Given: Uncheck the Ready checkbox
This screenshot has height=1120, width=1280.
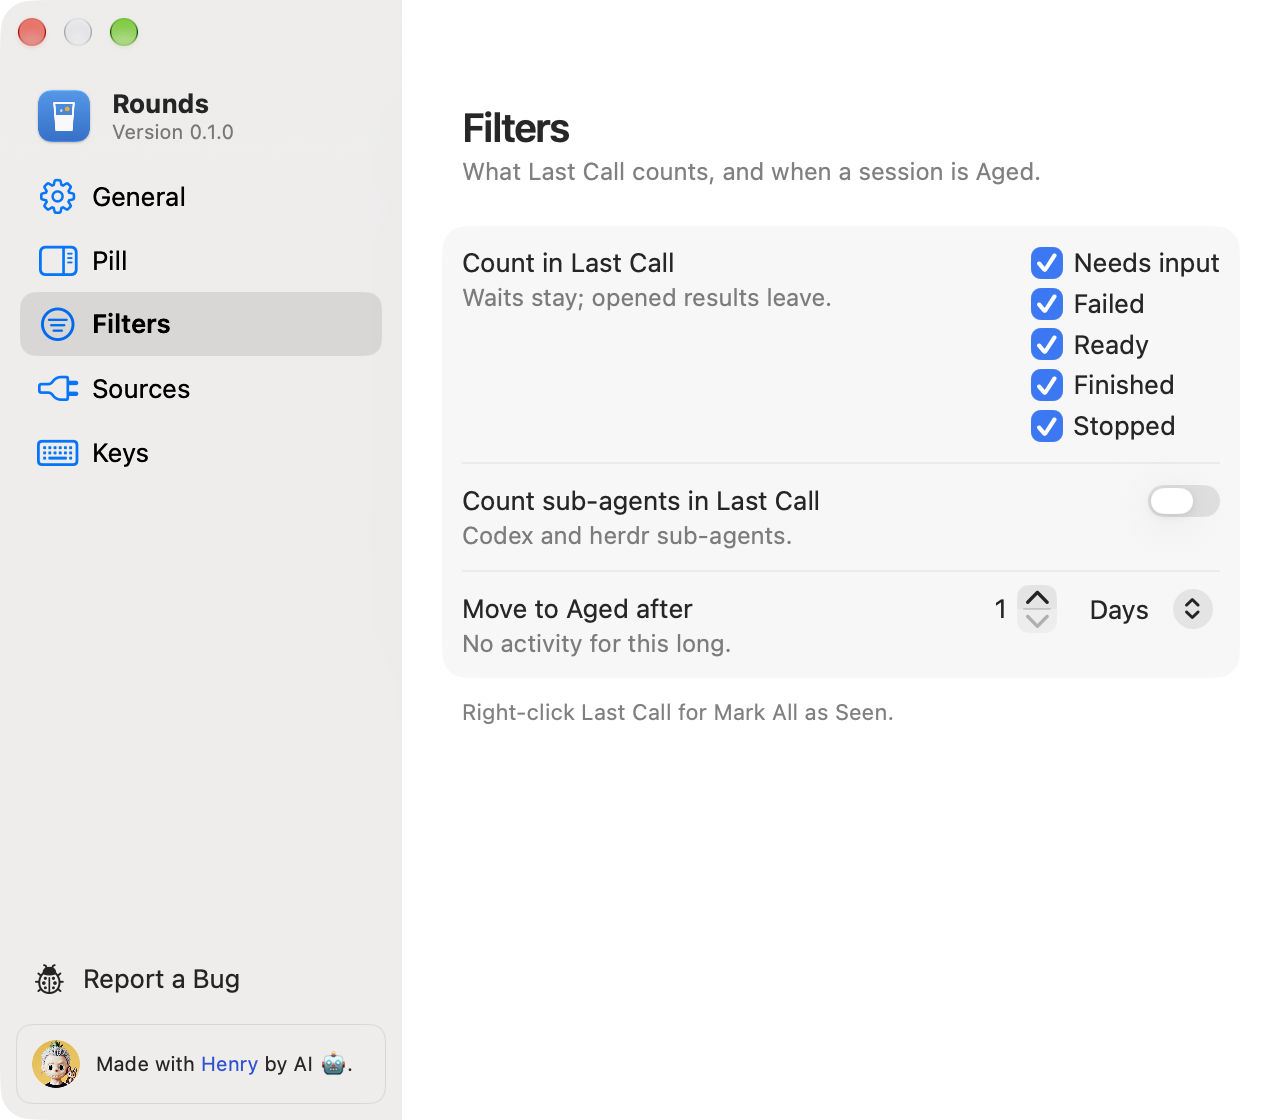Looking at the screenshot, I should click(x=1047, y=344).
